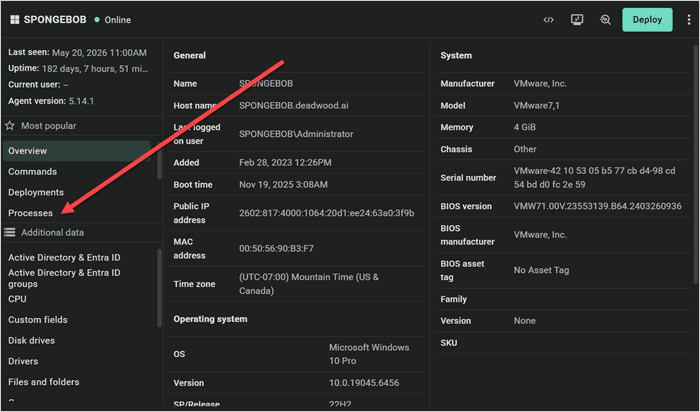Click the General section heading
This screenshot has height=412, width=700.
point(190,55)
